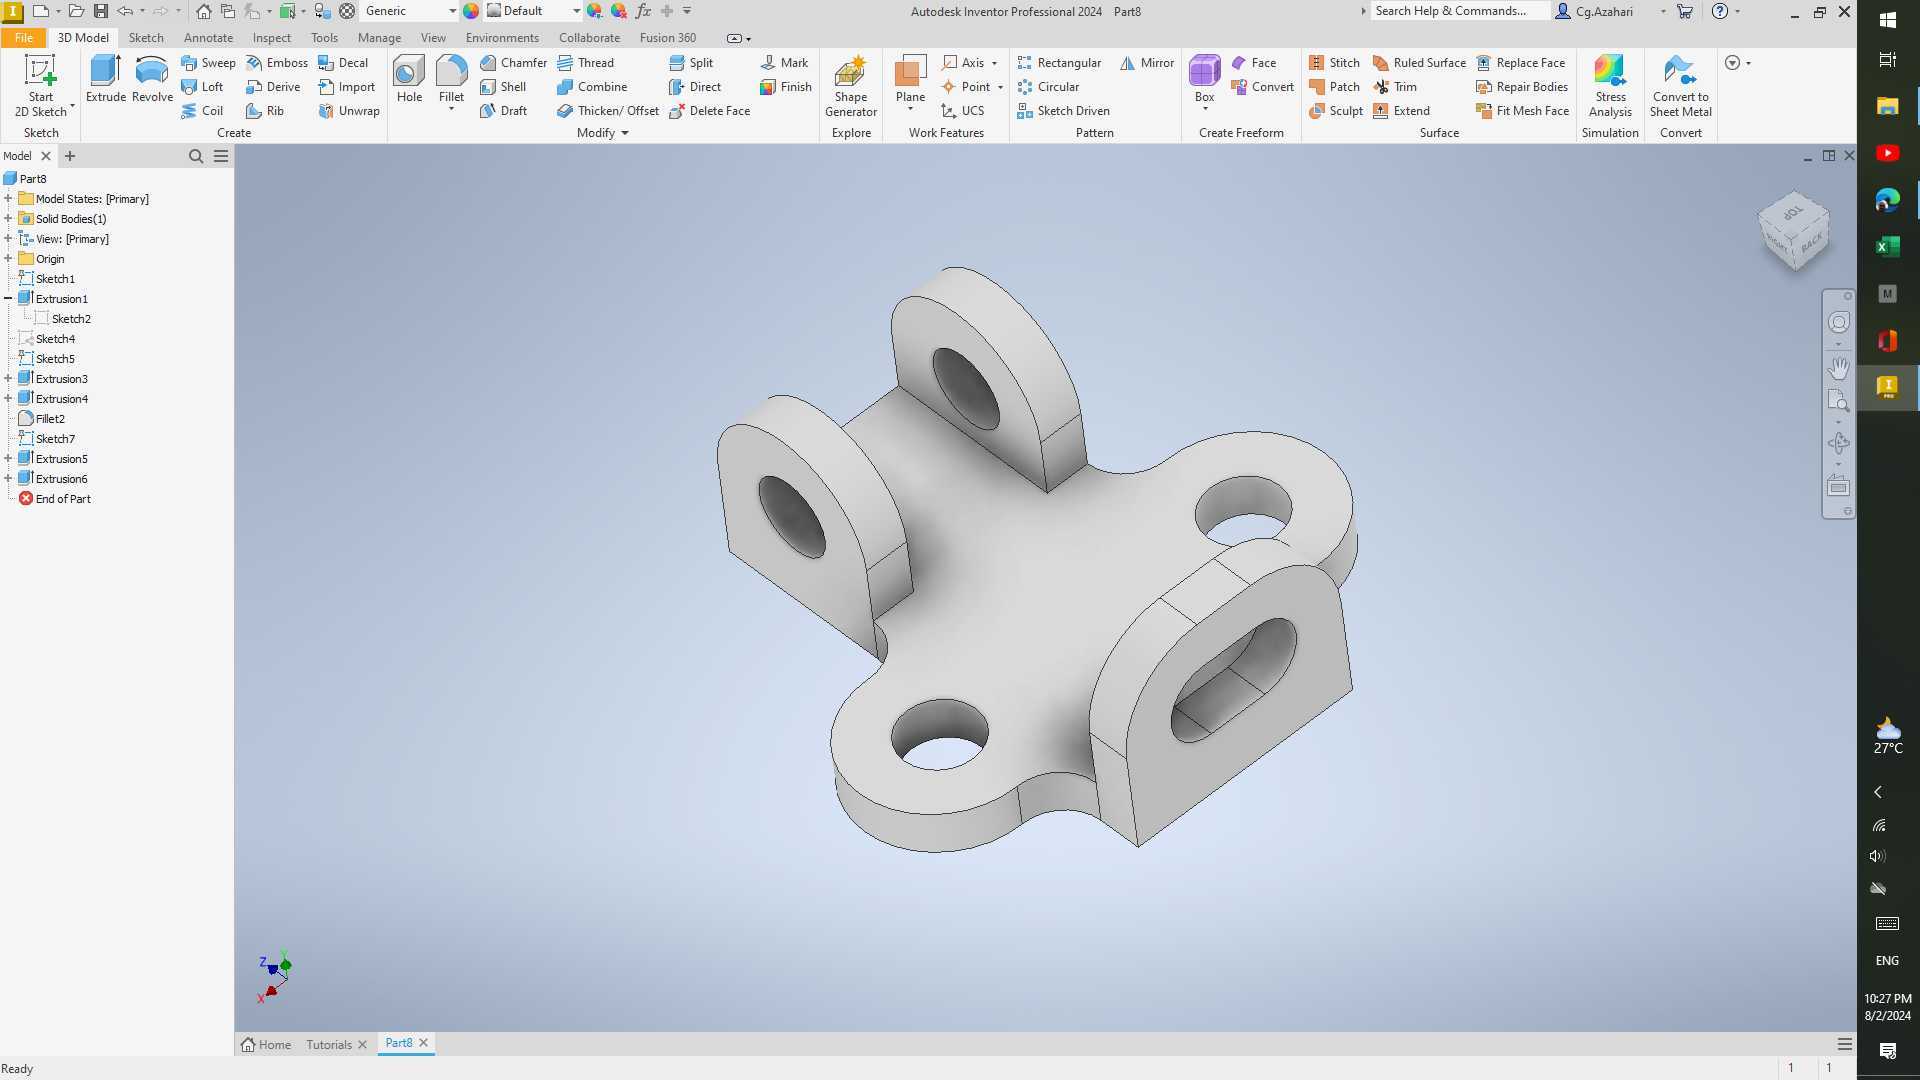Collapse the Extrusion1 node
The width and height of the screenshot is (1920, 1080).
(8, 299)
